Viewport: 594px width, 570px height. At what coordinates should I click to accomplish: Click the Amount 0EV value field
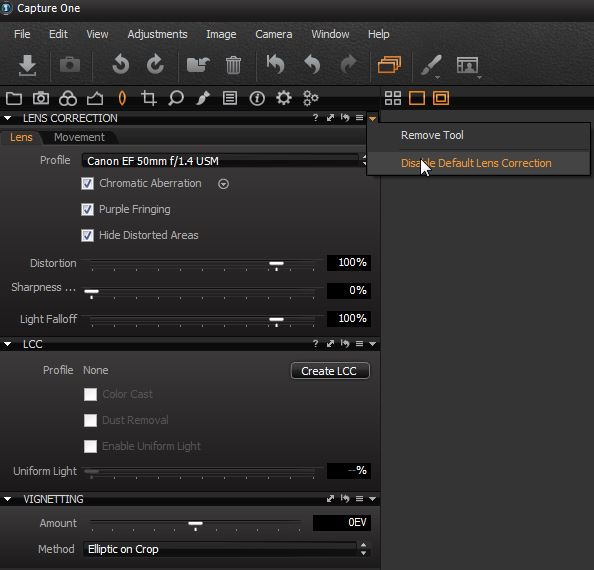[x=342, y=523]
